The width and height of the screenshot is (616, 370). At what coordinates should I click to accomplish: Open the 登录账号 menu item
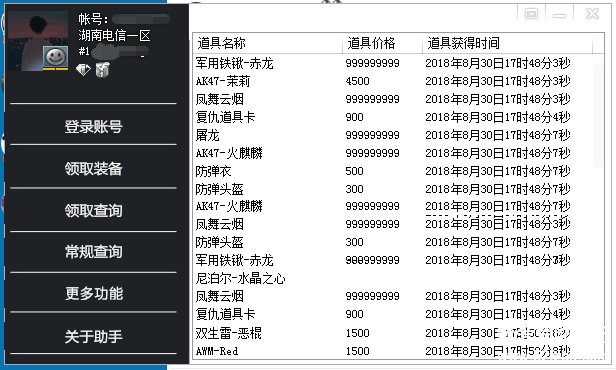pos(94,126)
